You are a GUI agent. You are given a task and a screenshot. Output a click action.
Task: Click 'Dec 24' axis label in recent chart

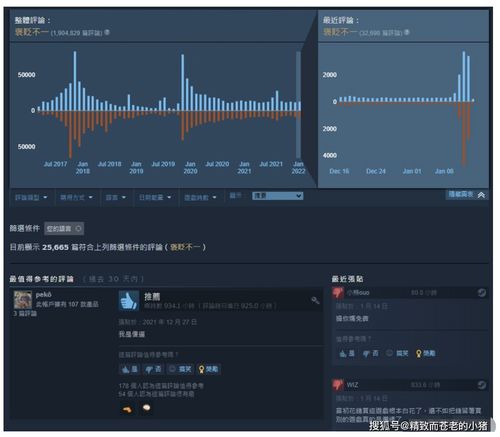point(376,171)
